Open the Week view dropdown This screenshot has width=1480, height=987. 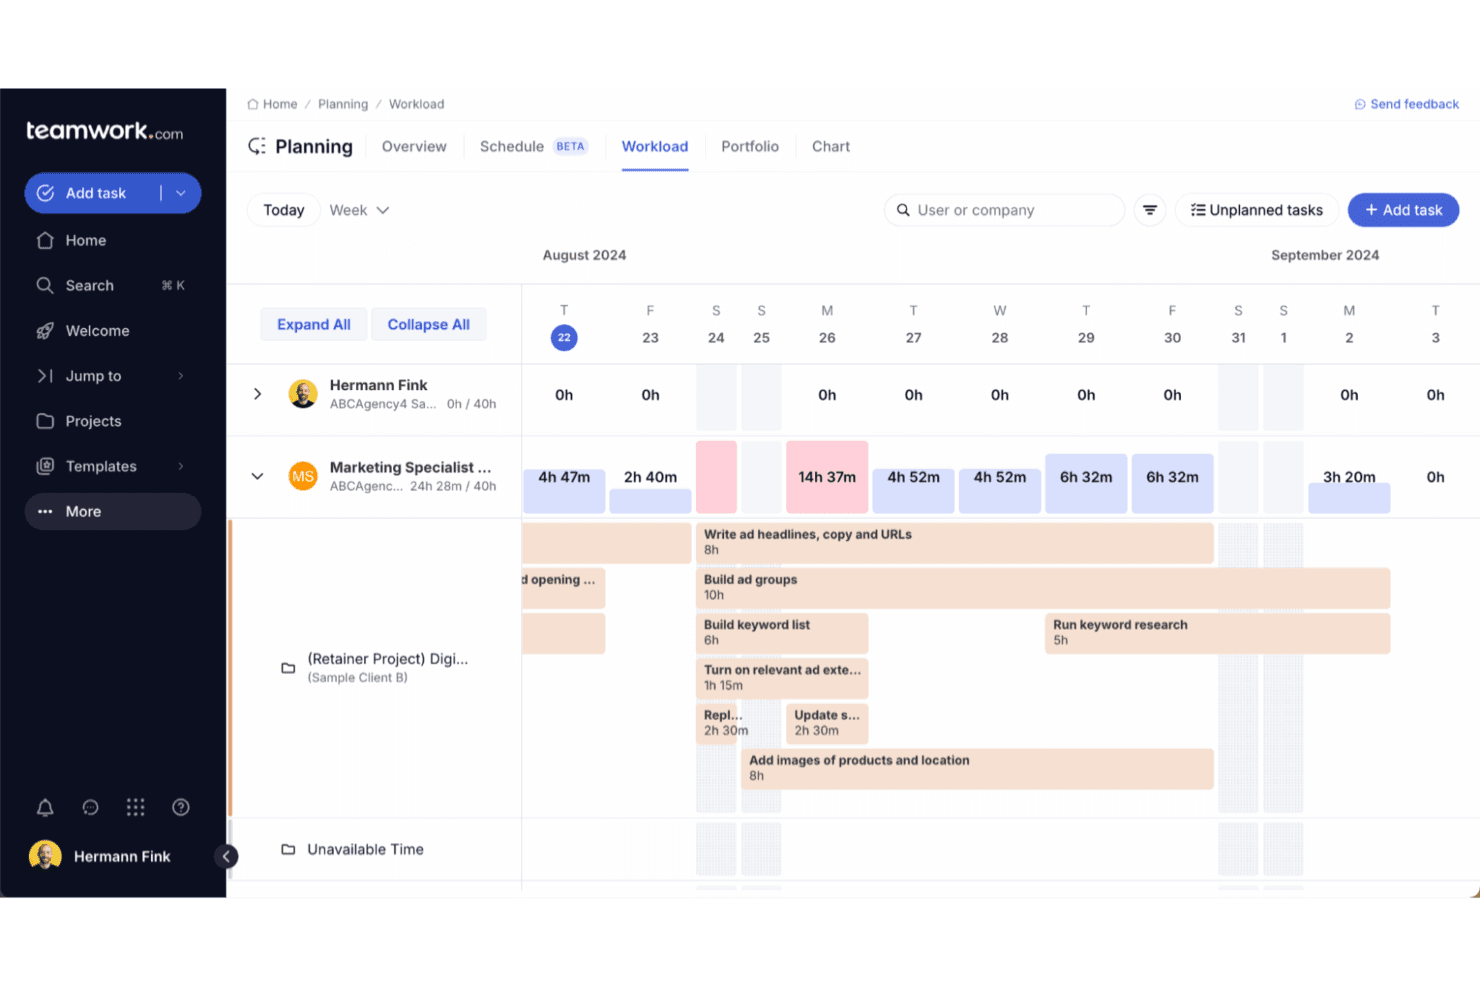tap(359, 210)
